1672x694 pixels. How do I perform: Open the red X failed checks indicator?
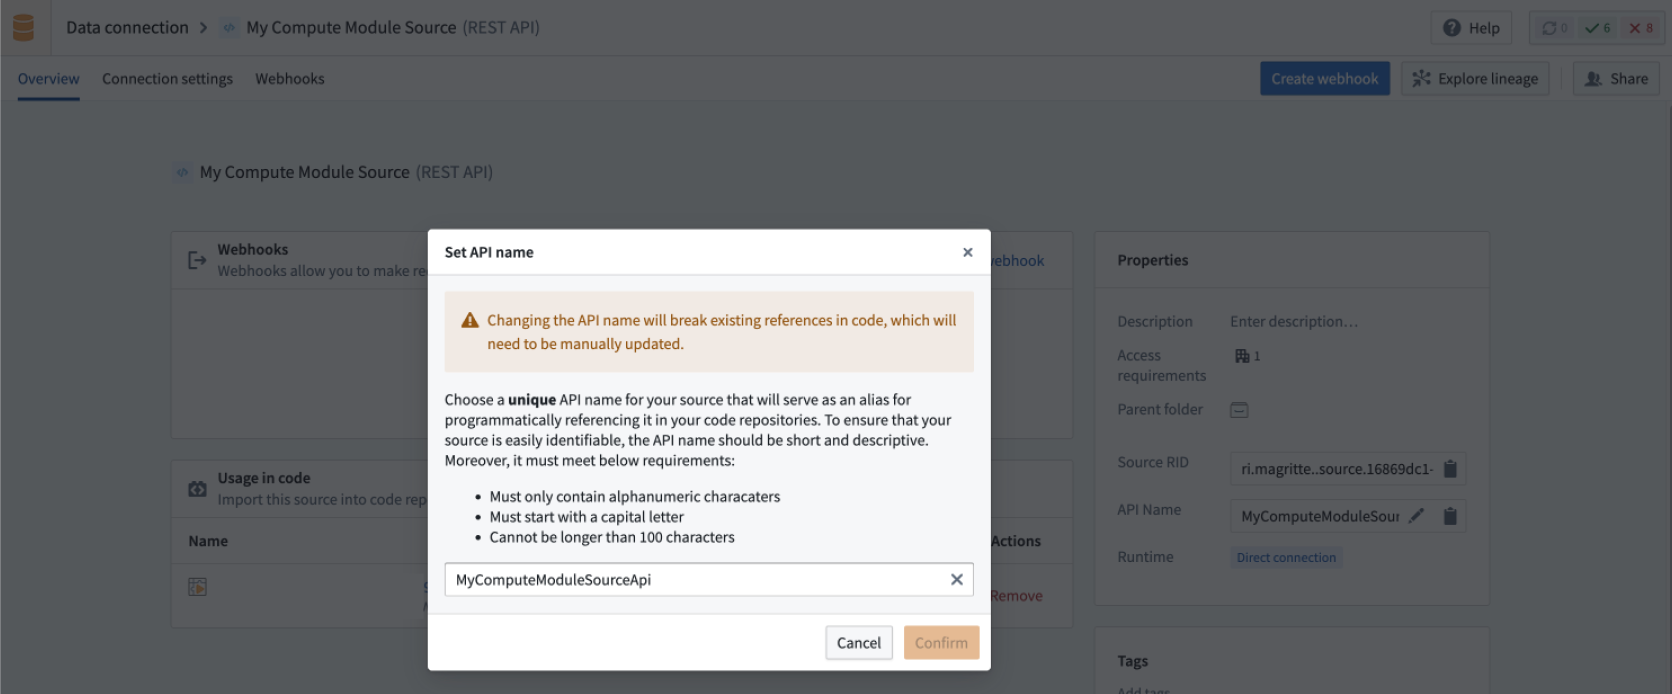pos(1641,27)
